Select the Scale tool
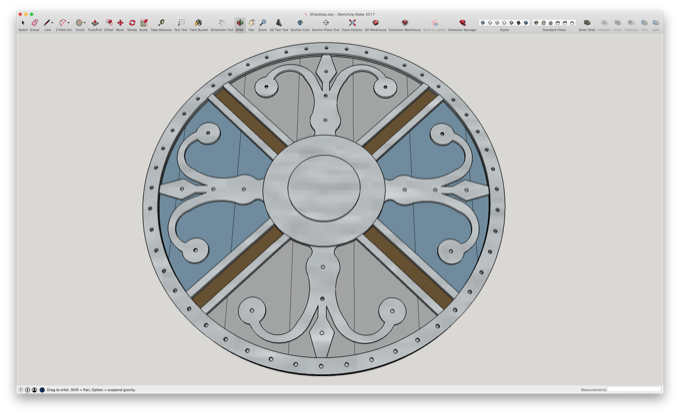Screen dimensions: 680x415 [144, 23]
